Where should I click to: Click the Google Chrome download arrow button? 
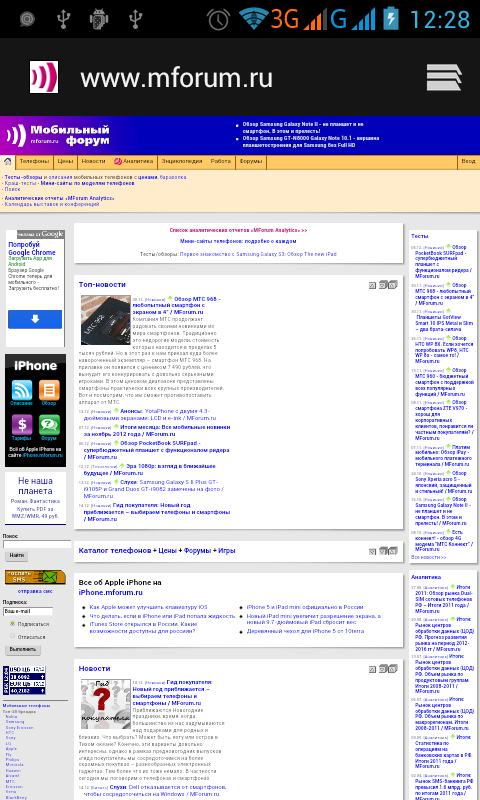click(35, 319)
